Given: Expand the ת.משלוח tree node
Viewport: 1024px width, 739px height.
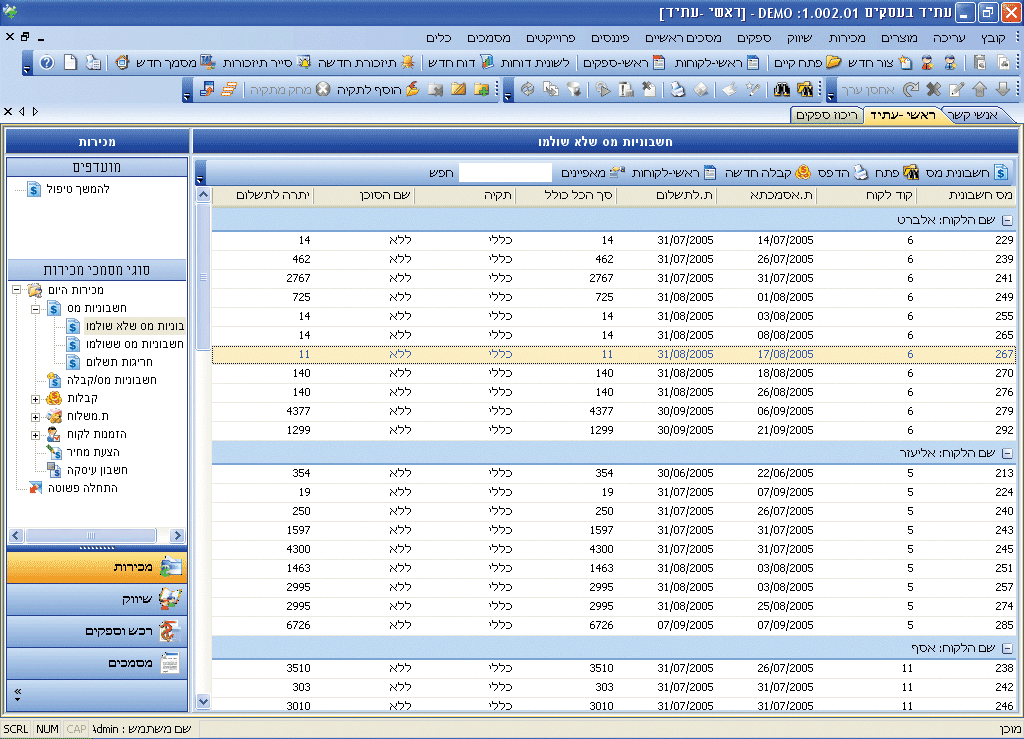Looking at the screenshot, I should (36, 417).
